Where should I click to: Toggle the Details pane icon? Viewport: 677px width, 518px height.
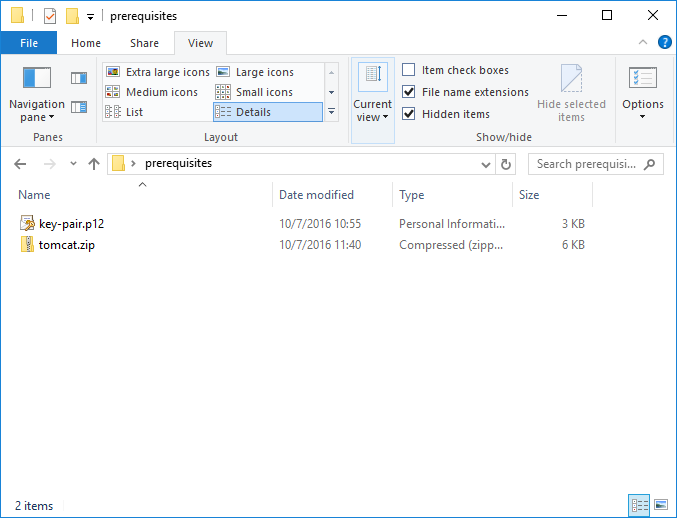click(x=79, y=107)
